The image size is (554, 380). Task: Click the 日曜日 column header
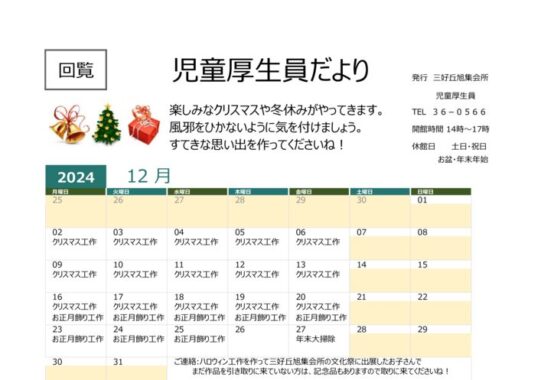tap(441, 192)
